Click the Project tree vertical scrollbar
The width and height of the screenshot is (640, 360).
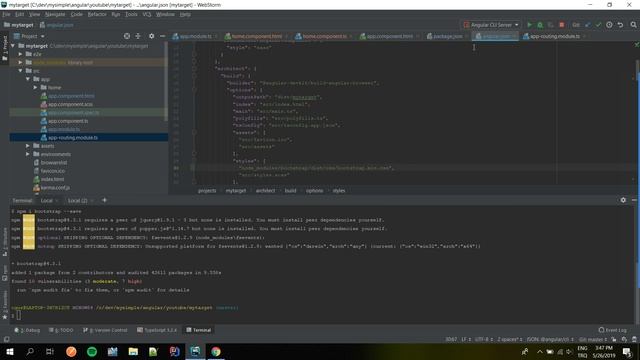166,82
